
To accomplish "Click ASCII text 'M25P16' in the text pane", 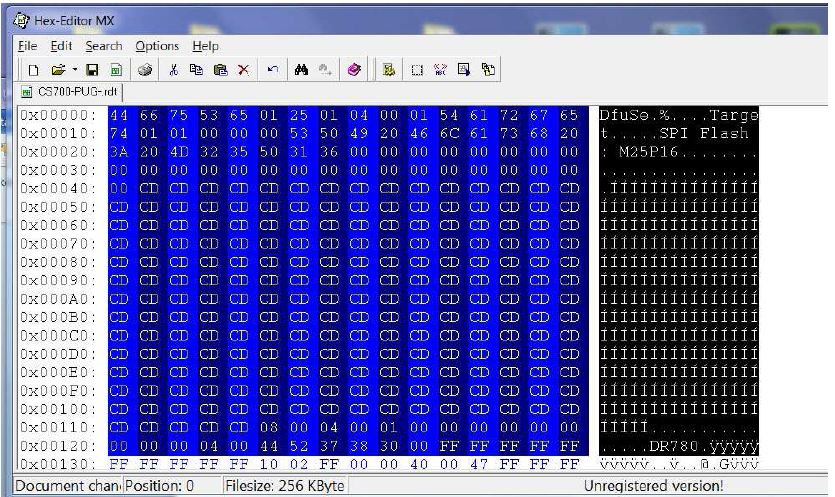I will [x=649, y=152].
